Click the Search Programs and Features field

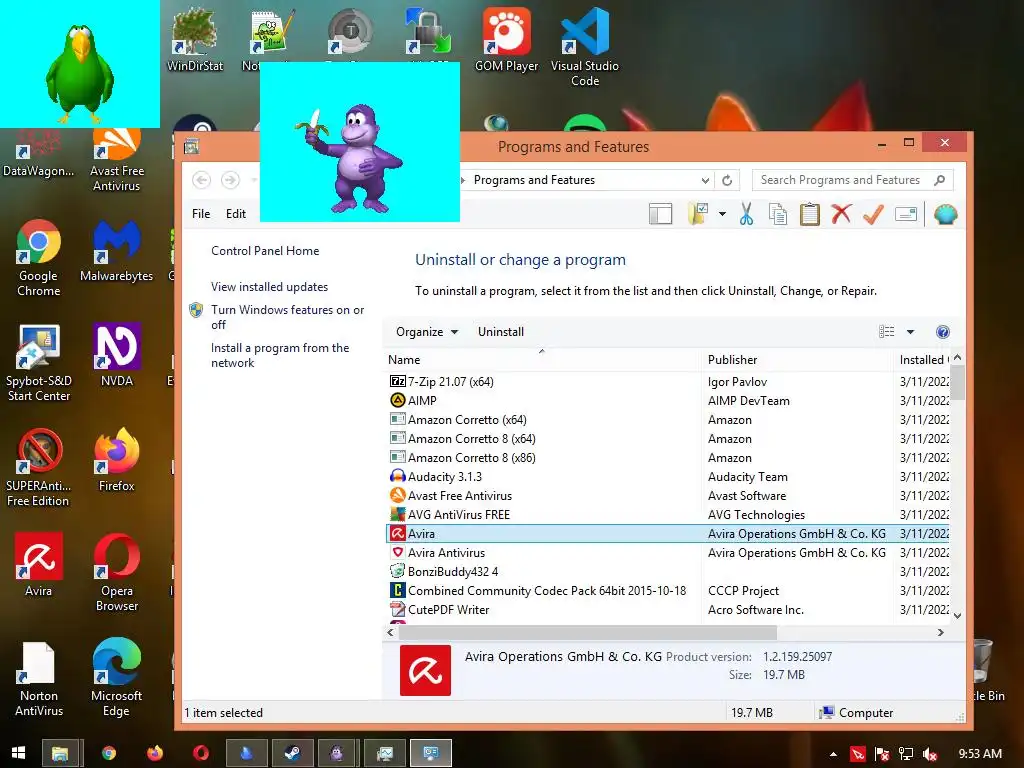click(x=852, y=180)
